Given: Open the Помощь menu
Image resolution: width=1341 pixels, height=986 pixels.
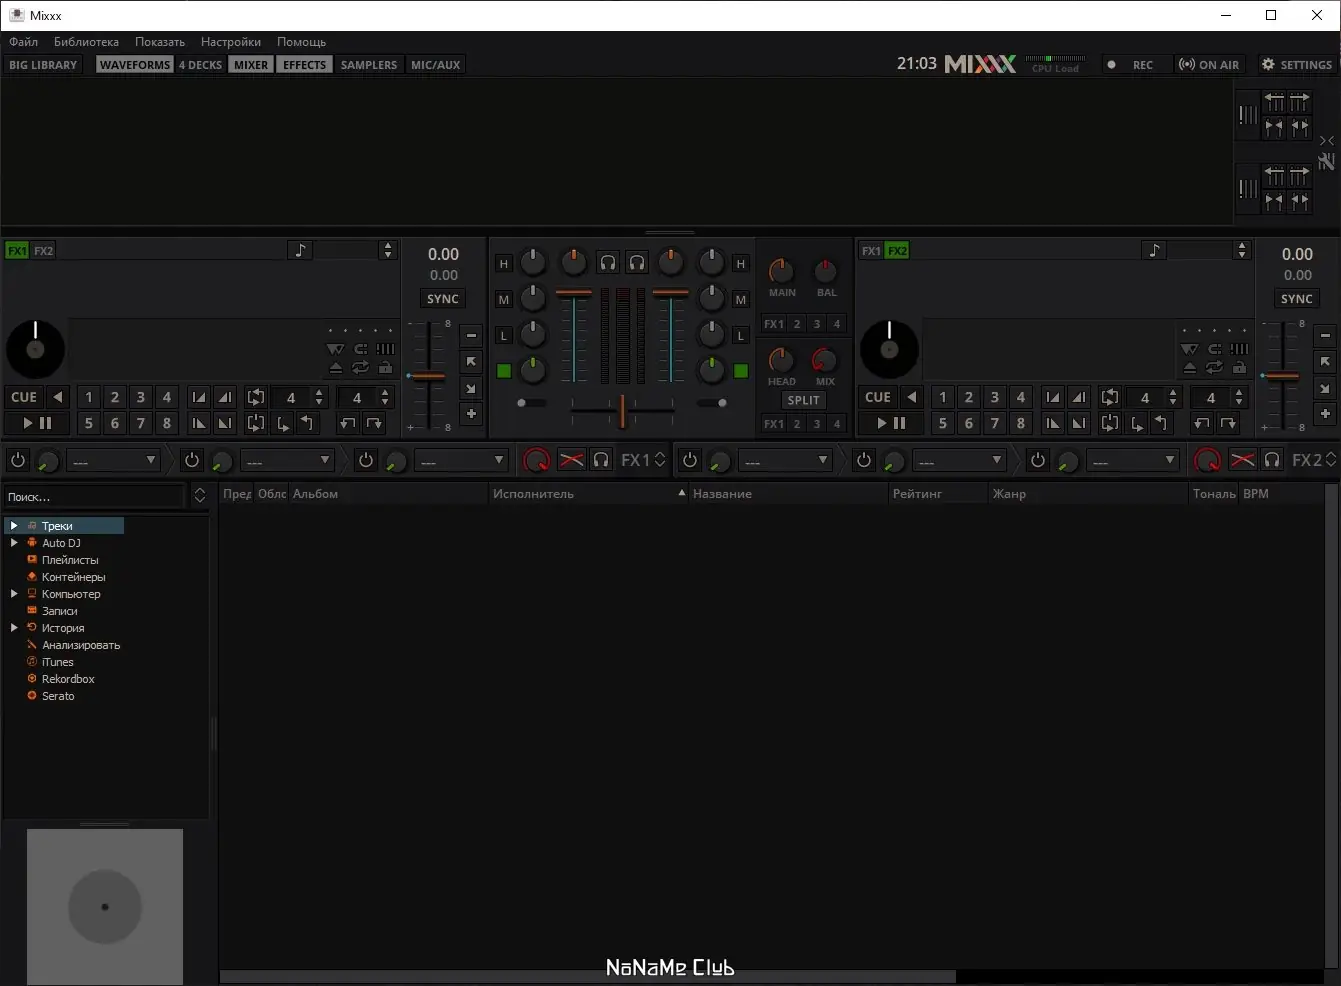Looking at the screenshot, I should click(x=302, y=42).
